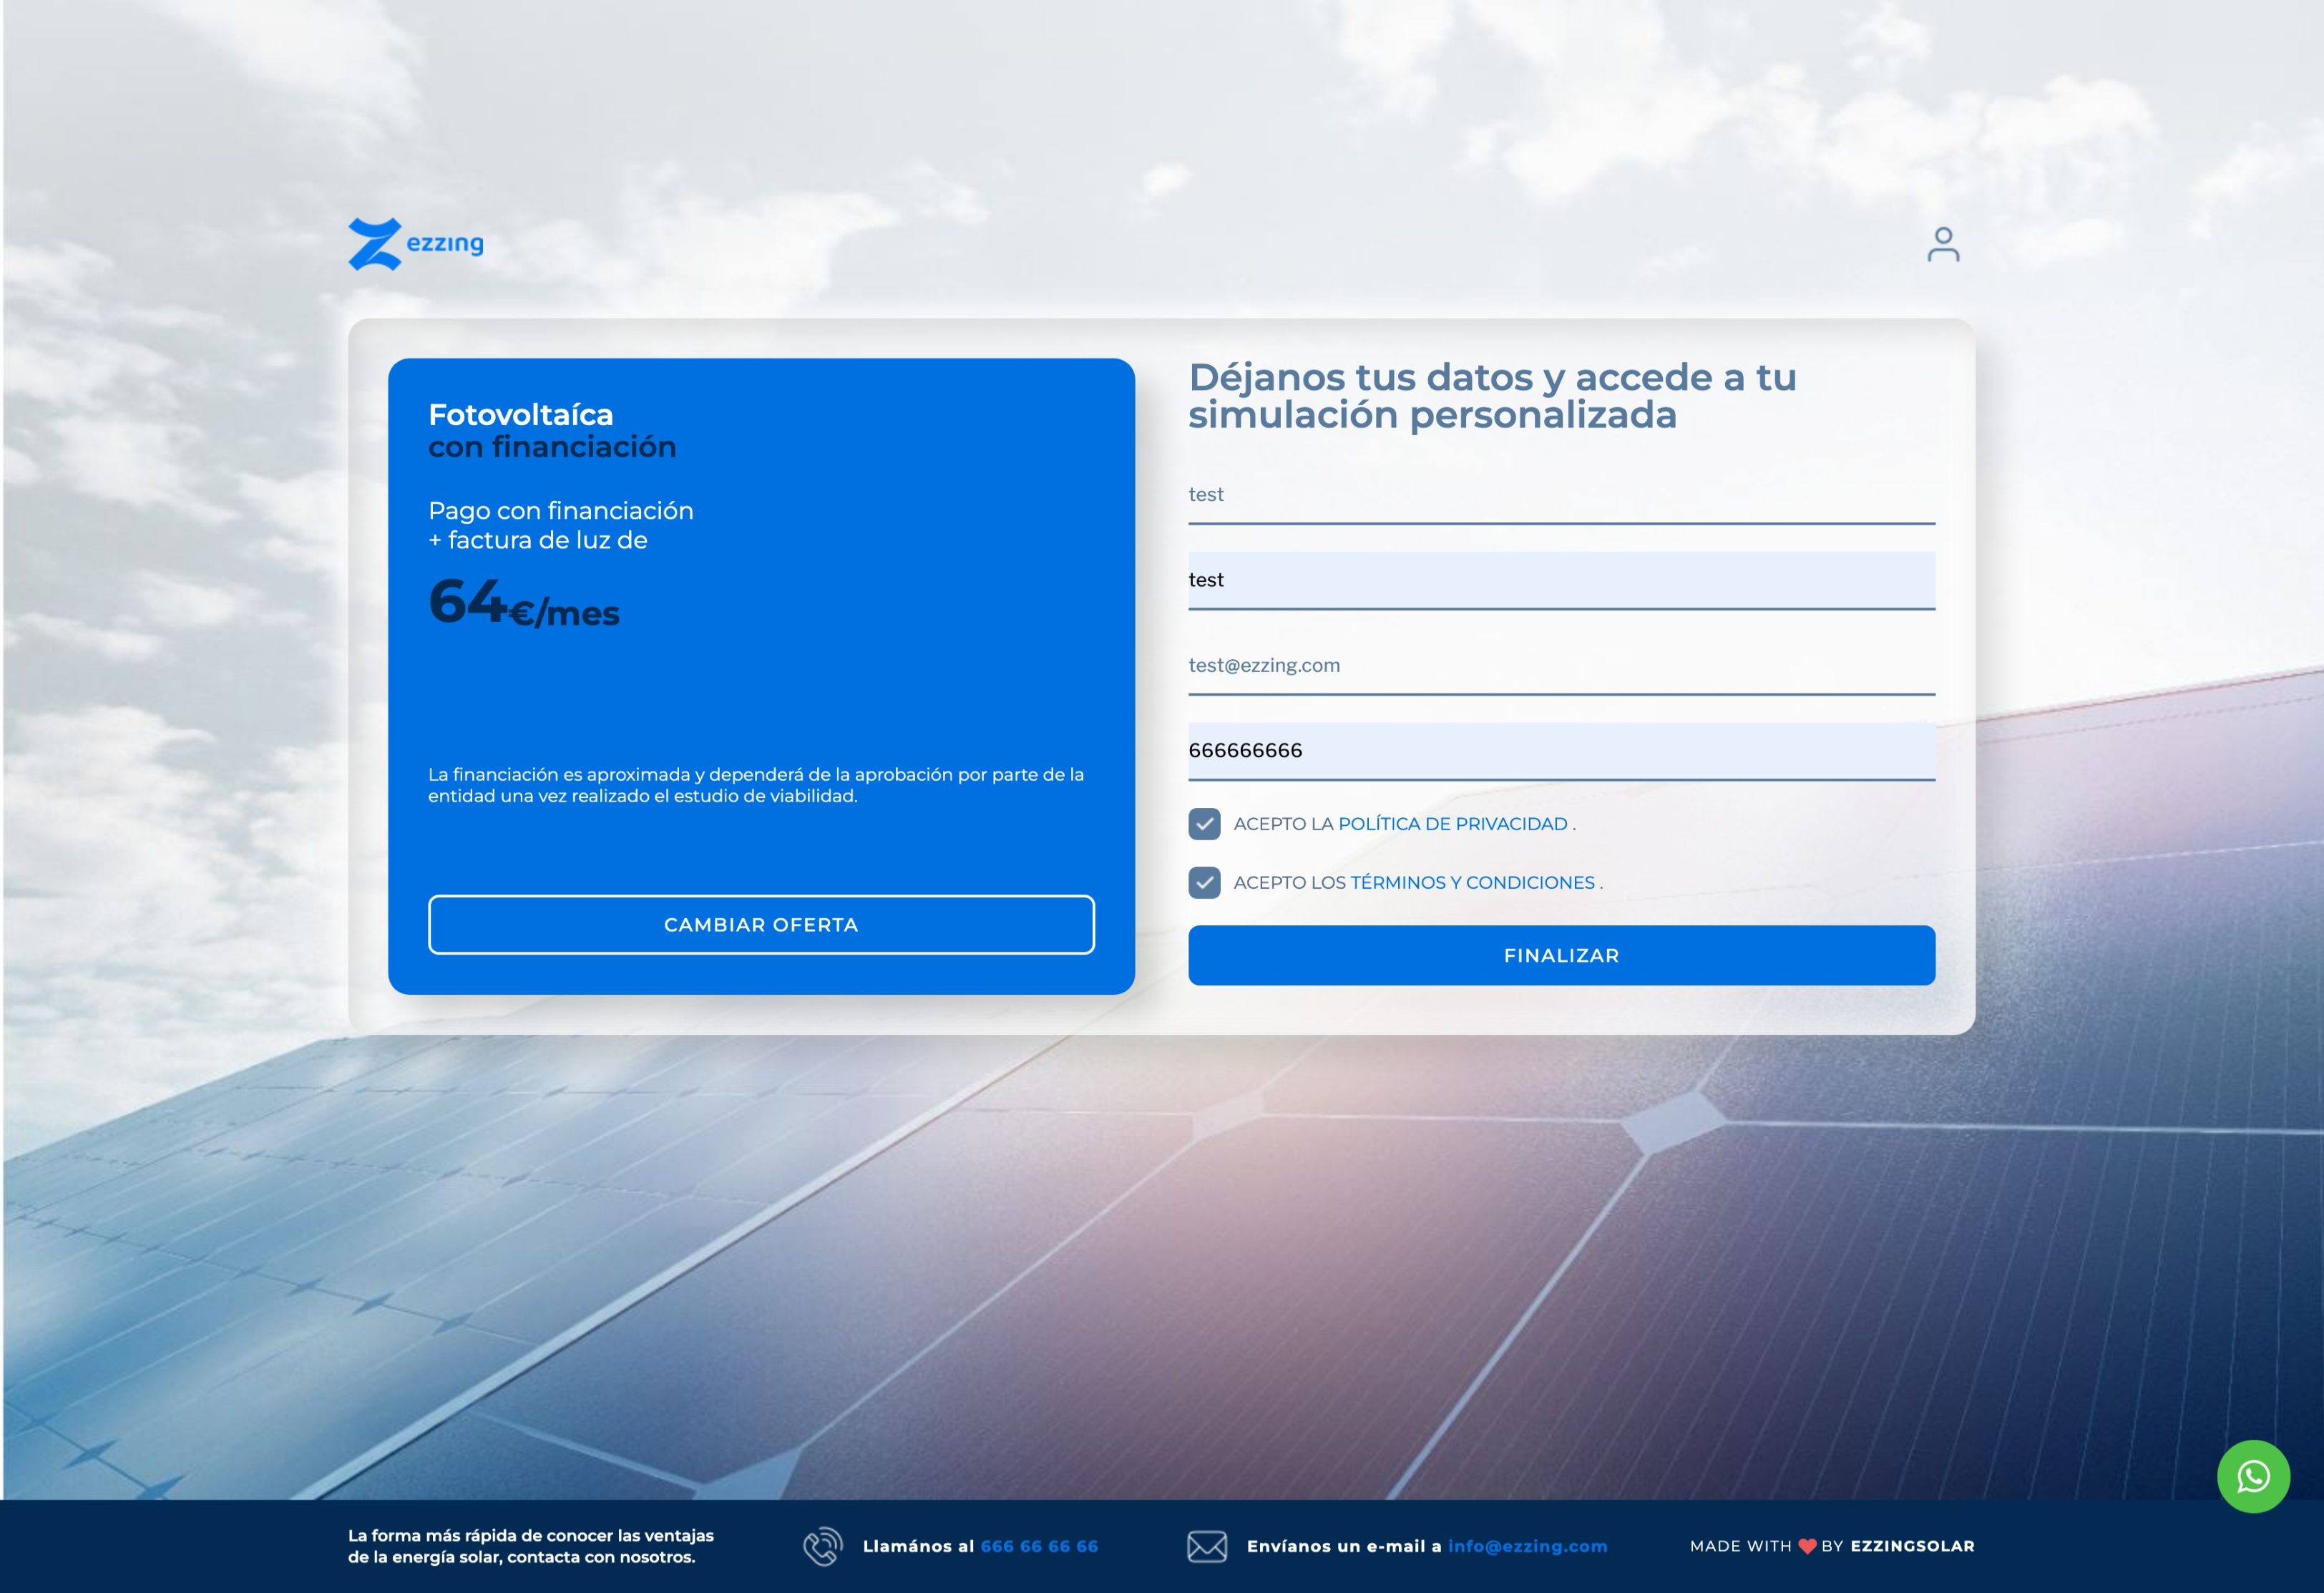Uncheck the privacy policy checkbox
This screenshot has width=2324, height=1593.
tap(1204, 824)
